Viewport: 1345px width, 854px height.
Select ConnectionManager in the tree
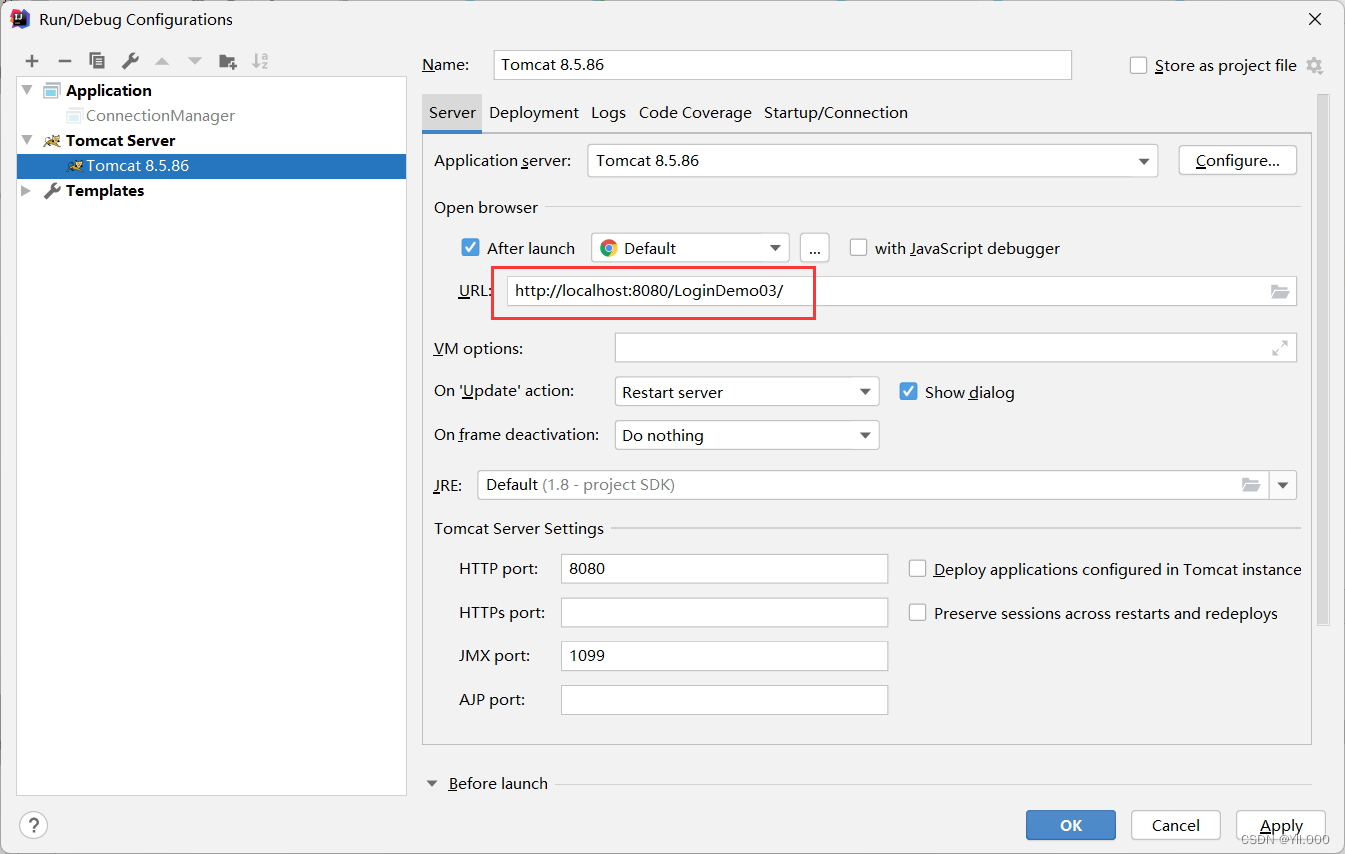[160, 115]
